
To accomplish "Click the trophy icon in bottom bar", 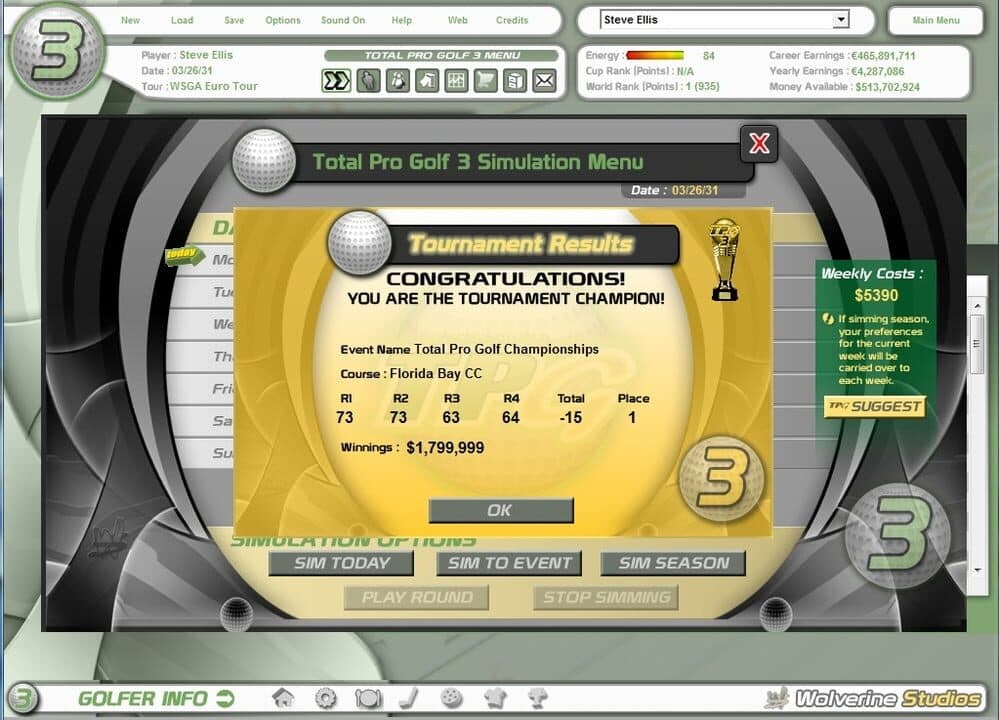I will point(538,698).
